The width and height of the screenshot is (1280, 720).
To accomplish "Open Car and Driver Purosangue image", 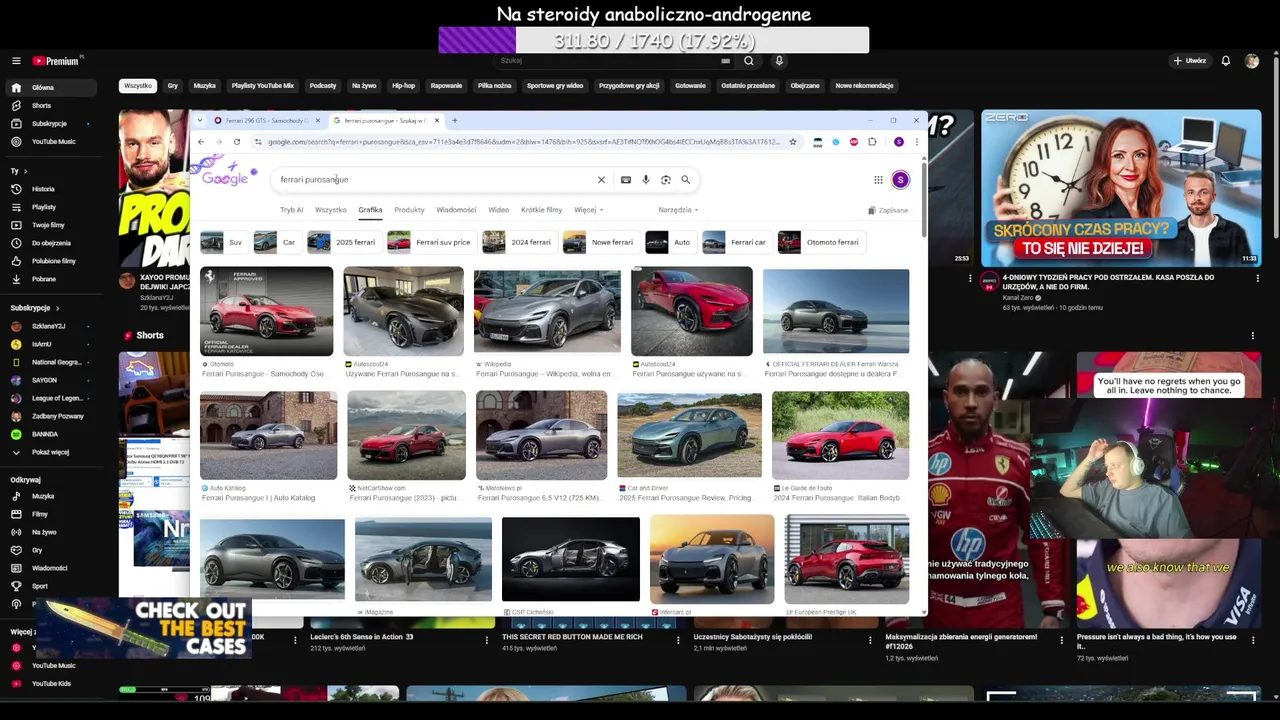I will (689, 435).
